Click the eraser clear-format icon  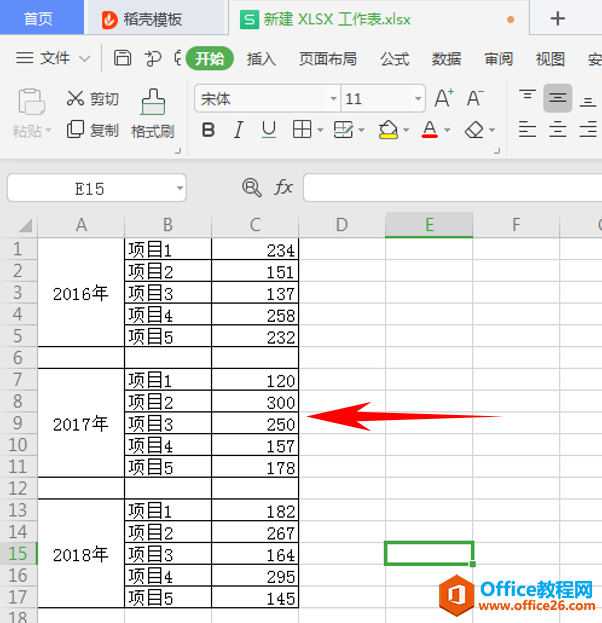474,130
